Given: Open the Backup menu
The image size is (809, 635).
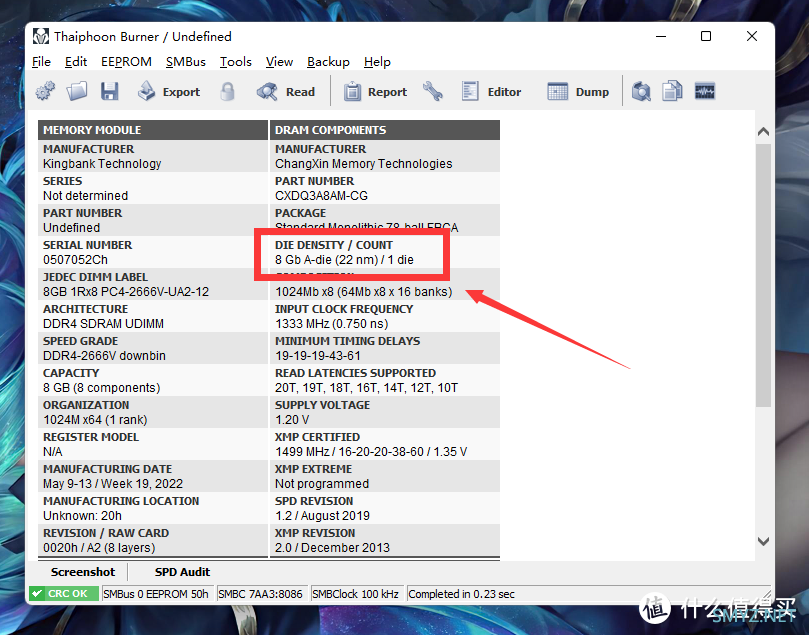Looking at the screenshot, I should (328, 62).
